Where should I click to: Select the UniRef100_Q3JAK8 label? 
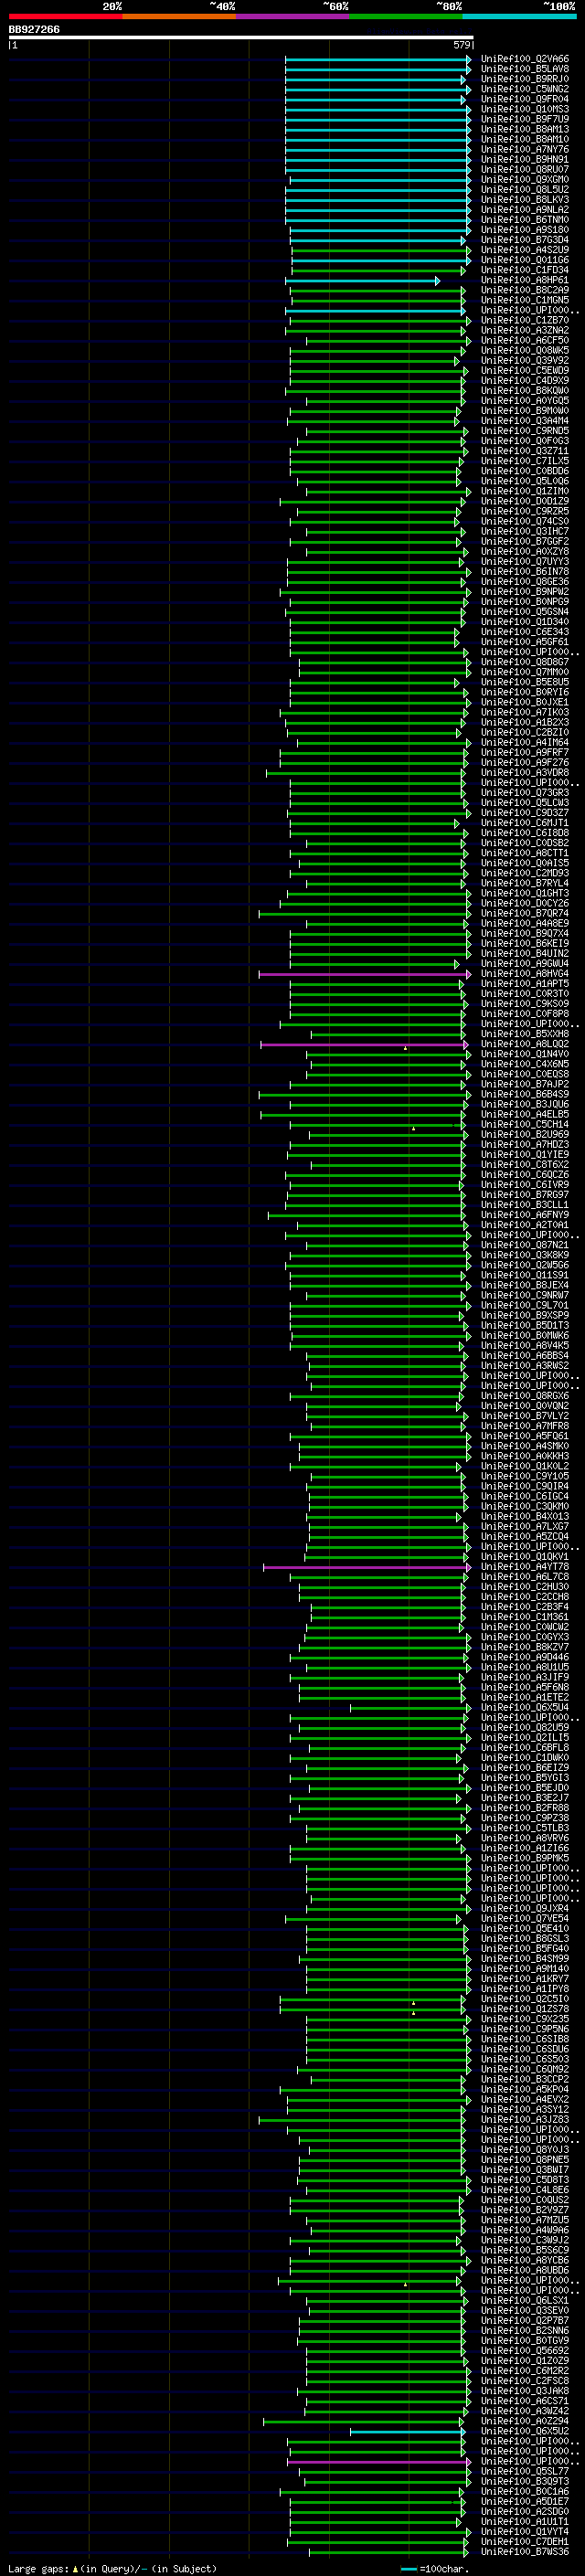pyautogui.click(x=524, y=2390)
